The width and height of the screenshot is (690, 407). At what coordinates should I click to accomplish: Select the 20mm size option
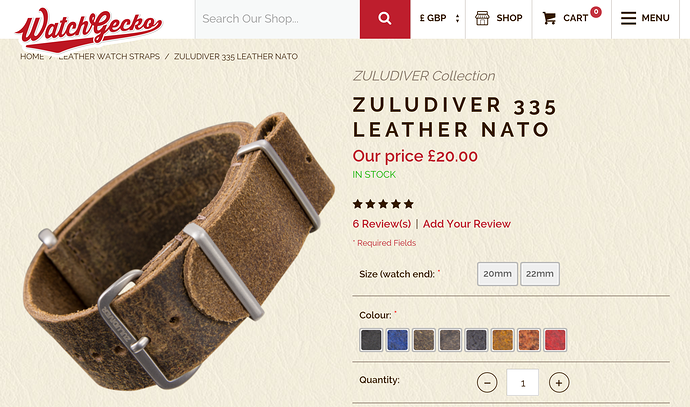497,274
